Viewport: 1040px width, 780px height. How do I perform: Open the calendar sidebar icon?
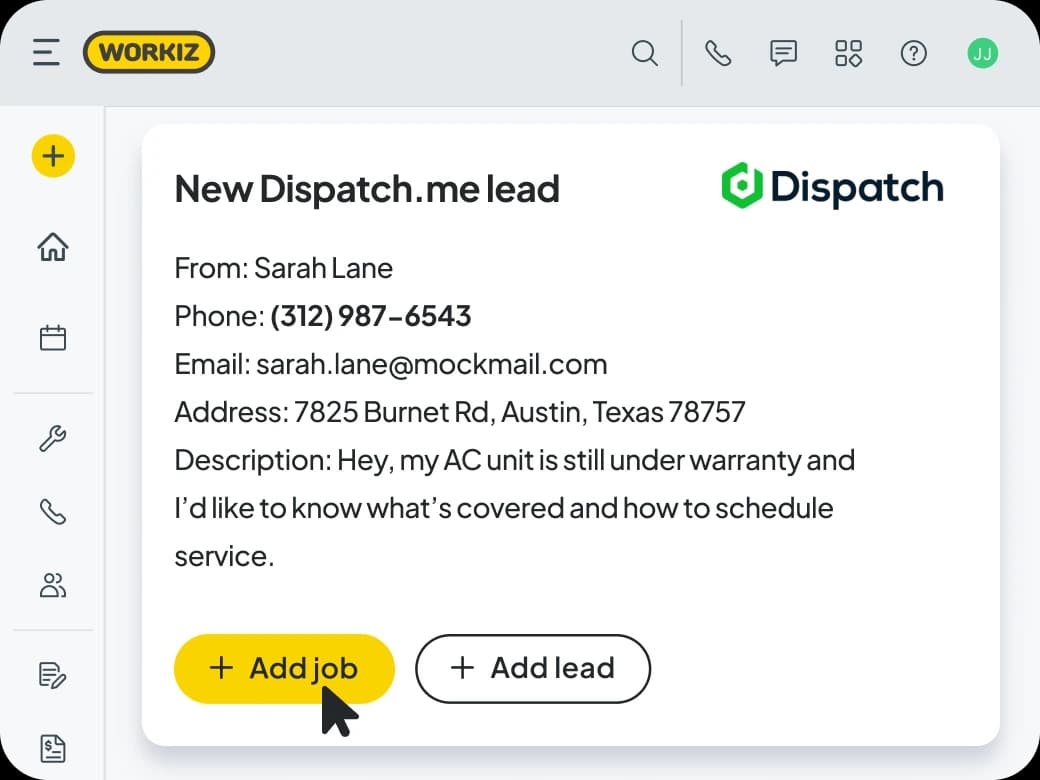52,337
